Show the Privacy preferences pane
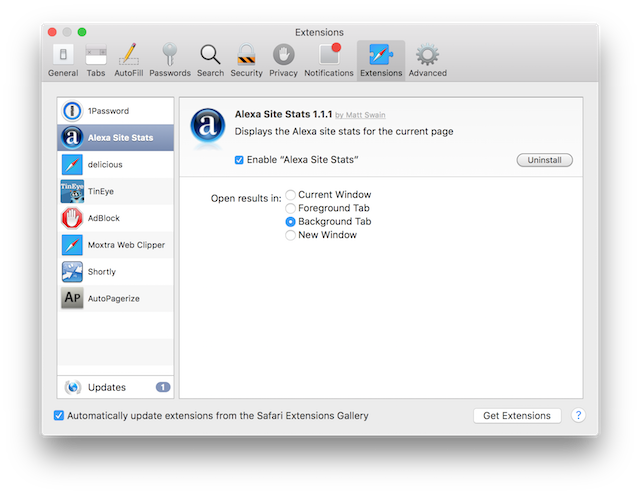 [x=283, y=59]
